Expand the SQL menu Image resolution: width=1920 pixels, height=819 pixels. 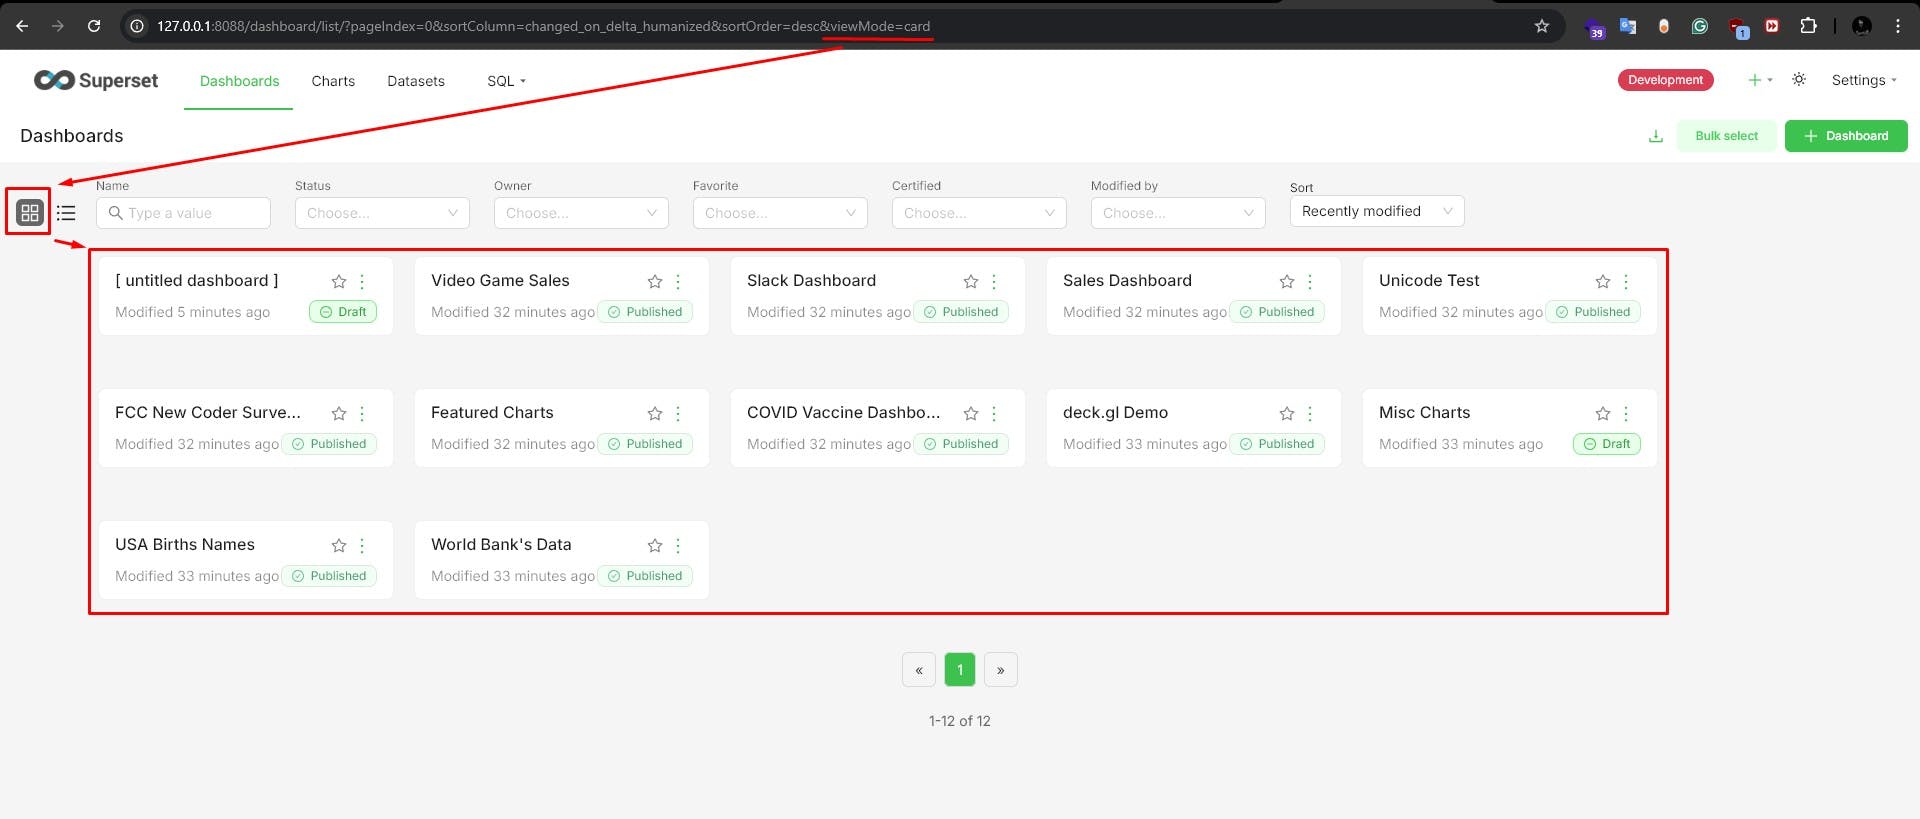tap(506, 81)
